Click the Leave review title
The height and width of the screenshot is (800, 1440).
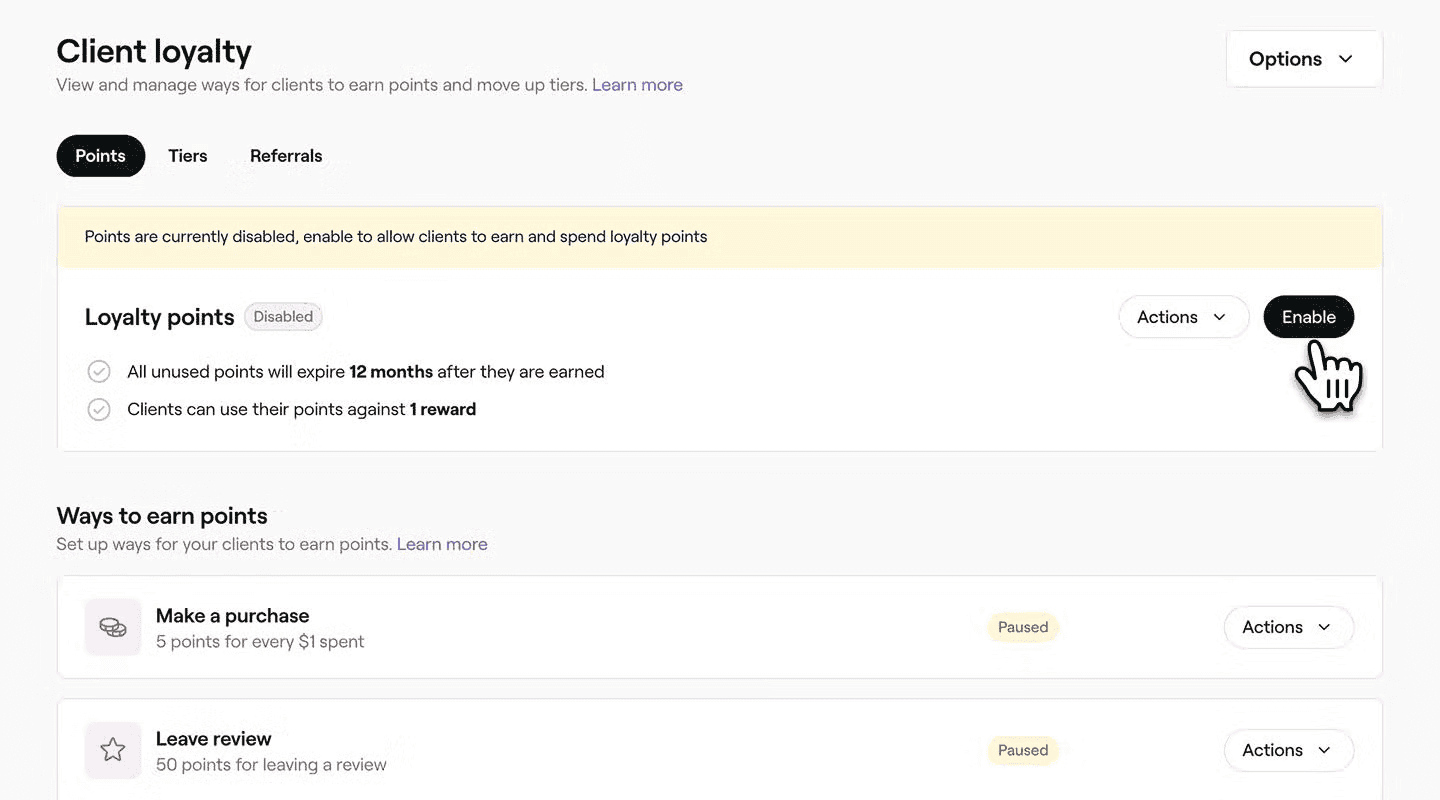point(213,739)
